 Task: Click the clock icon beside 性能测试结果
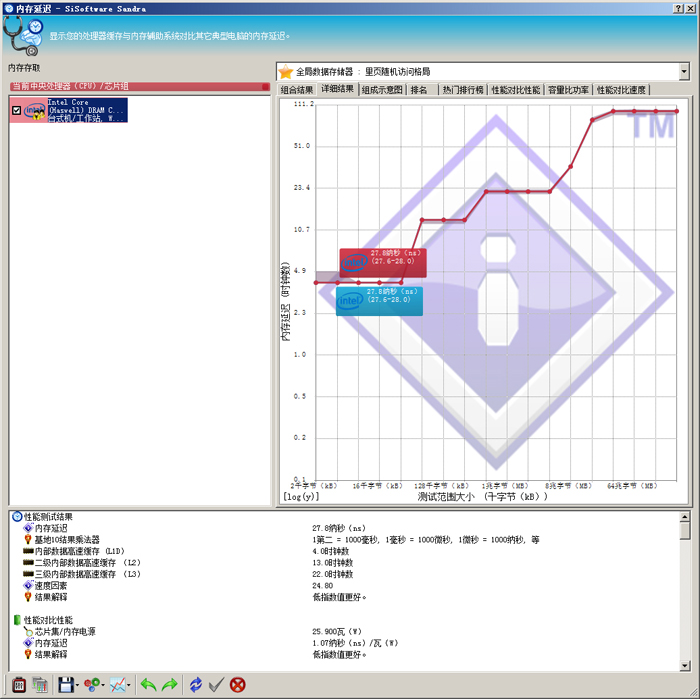[17, 516]
